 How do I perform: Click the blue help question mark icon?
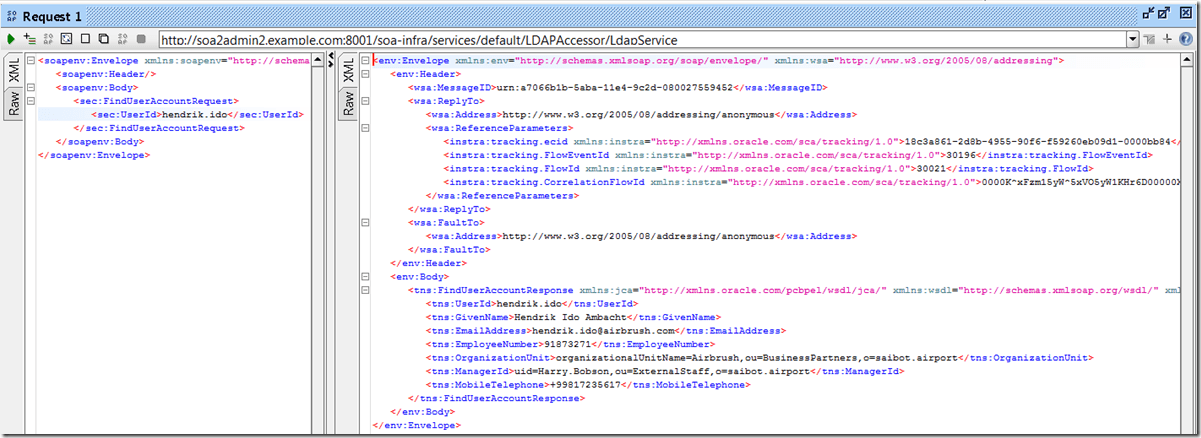[1185, 39]
